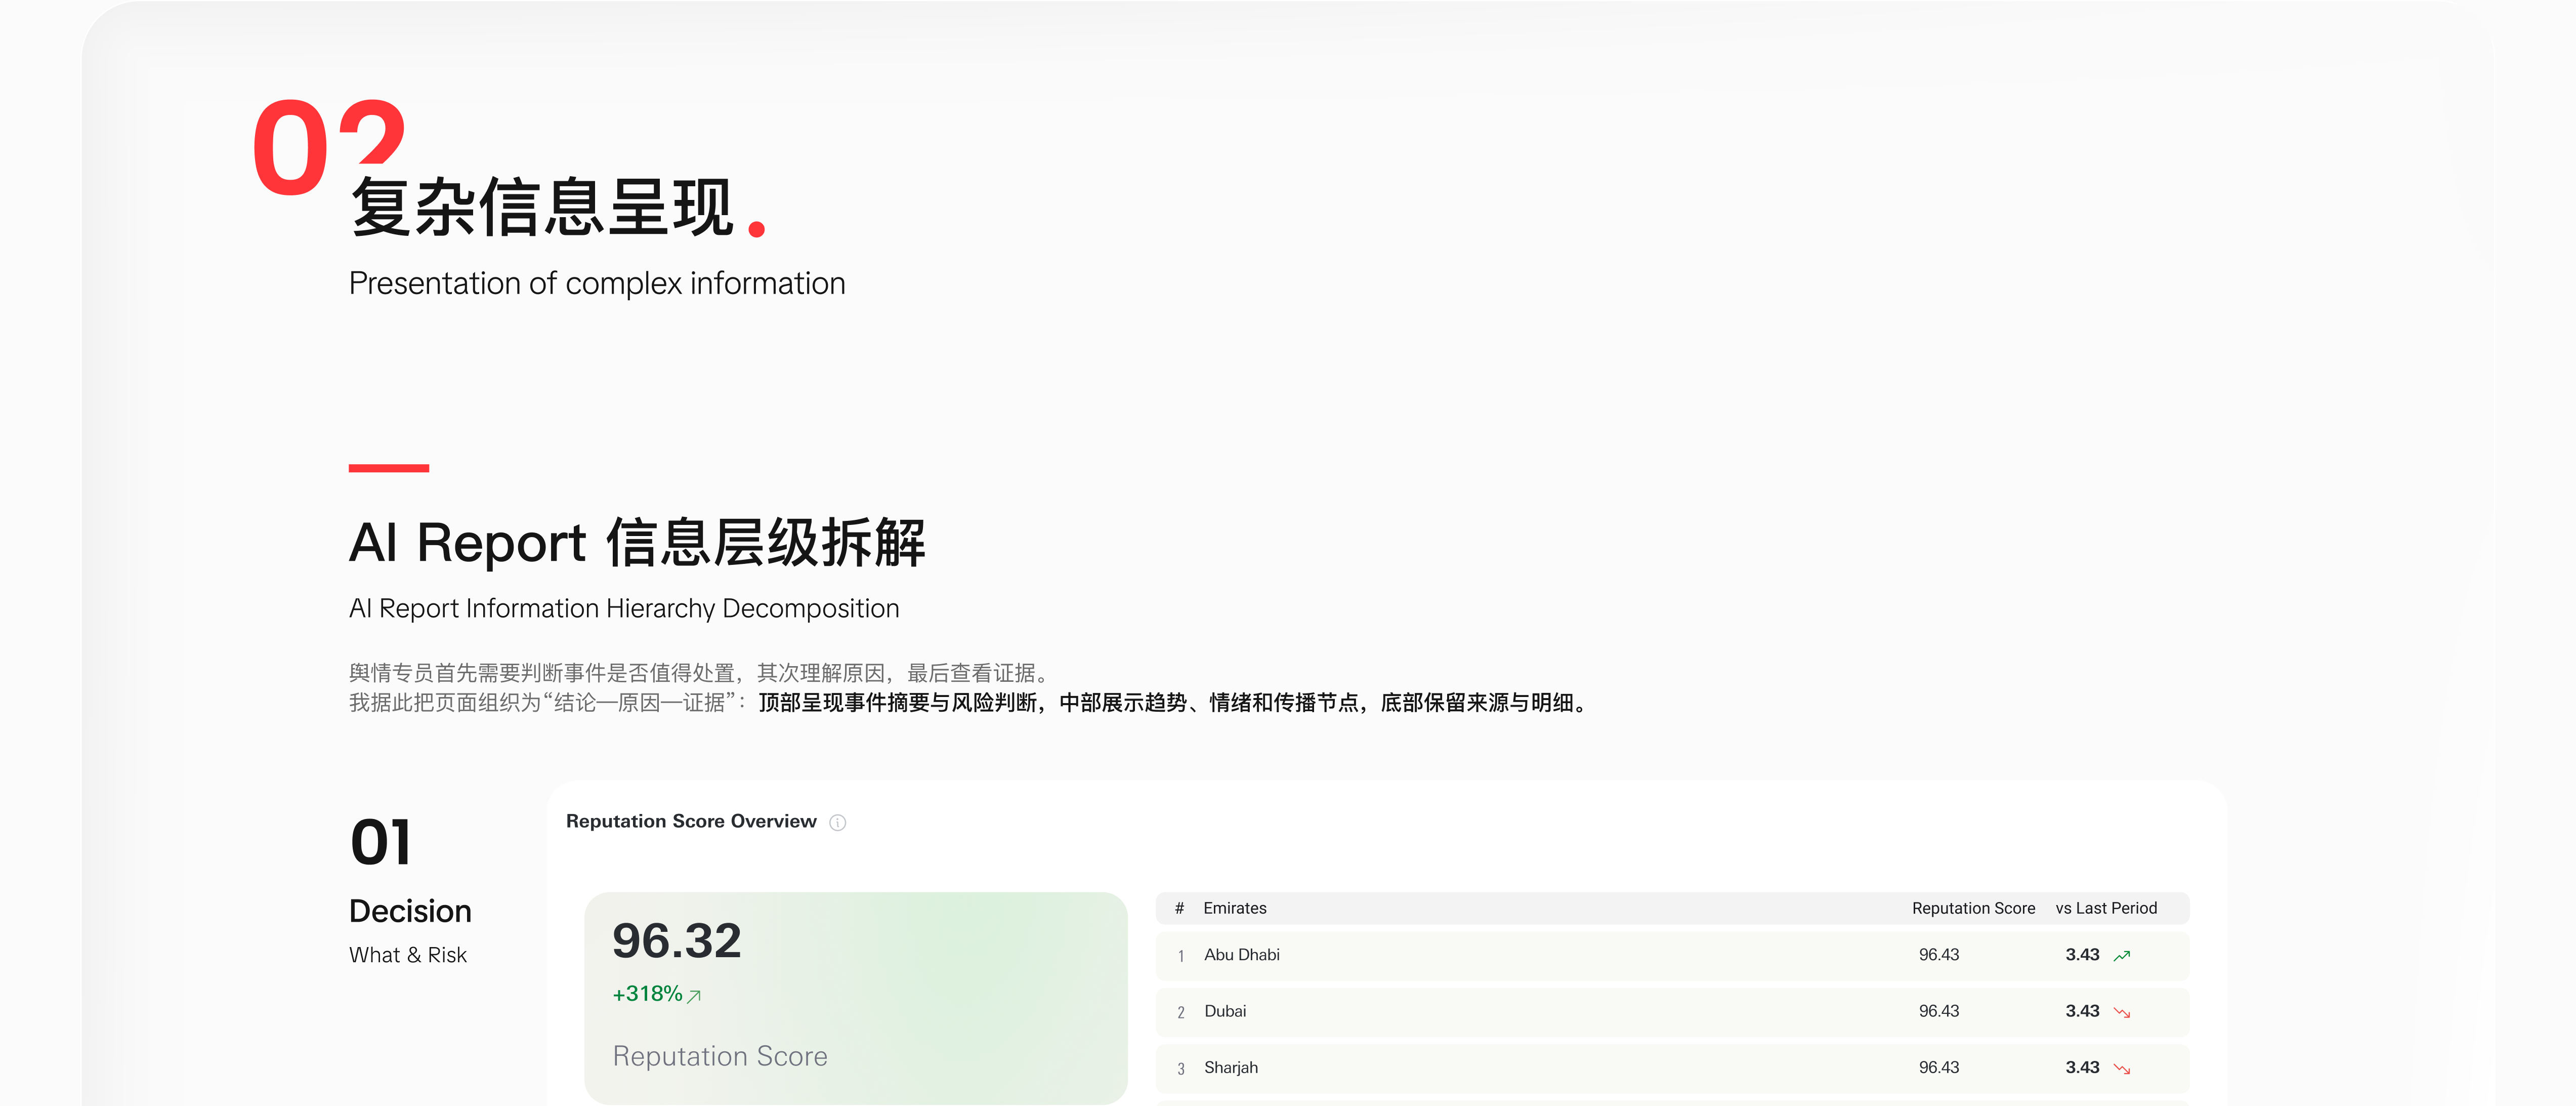2576x1106 pixels.
Task: Click the red down-trend icon in Dubai row
Action: [2121, 1013]
